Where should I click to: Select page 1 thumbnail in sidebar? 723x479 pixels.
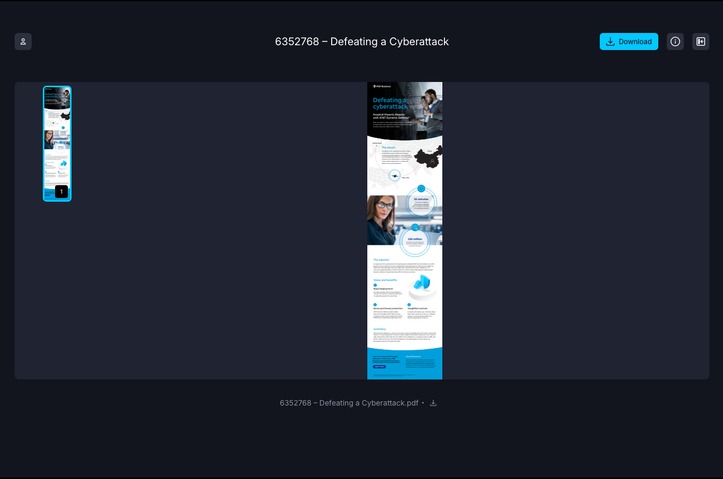point(57,143)
